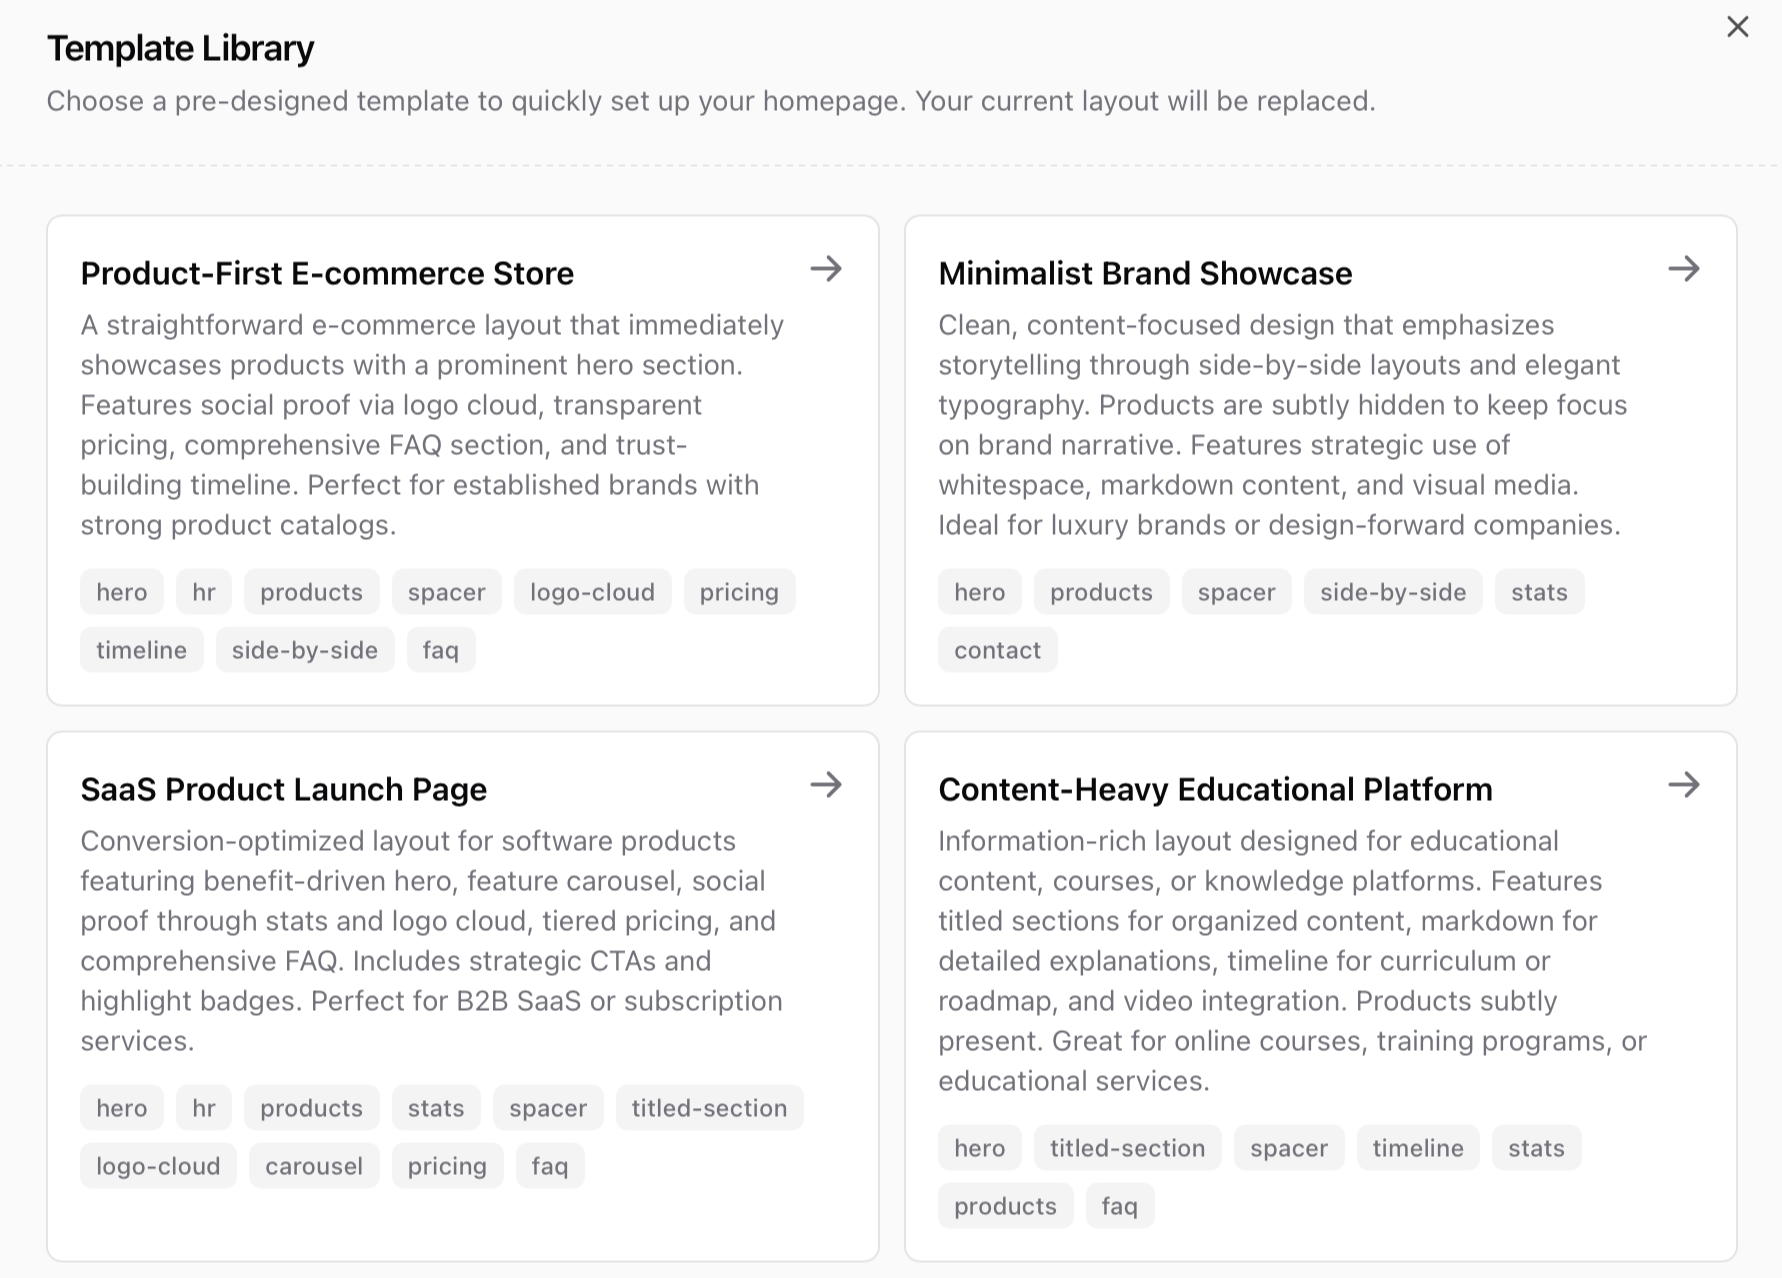Select the 'pricing' tag on the E-commerce template
1782x1278 pixels.
click(739, 591)
